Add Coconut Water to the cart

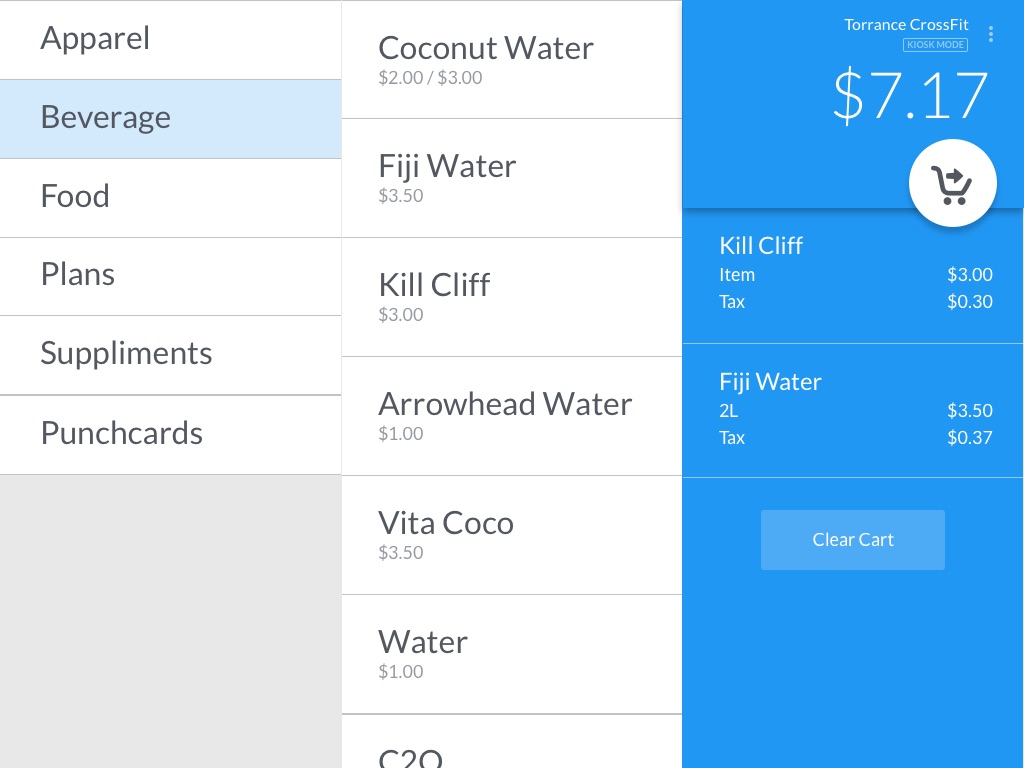click(511, 59)
